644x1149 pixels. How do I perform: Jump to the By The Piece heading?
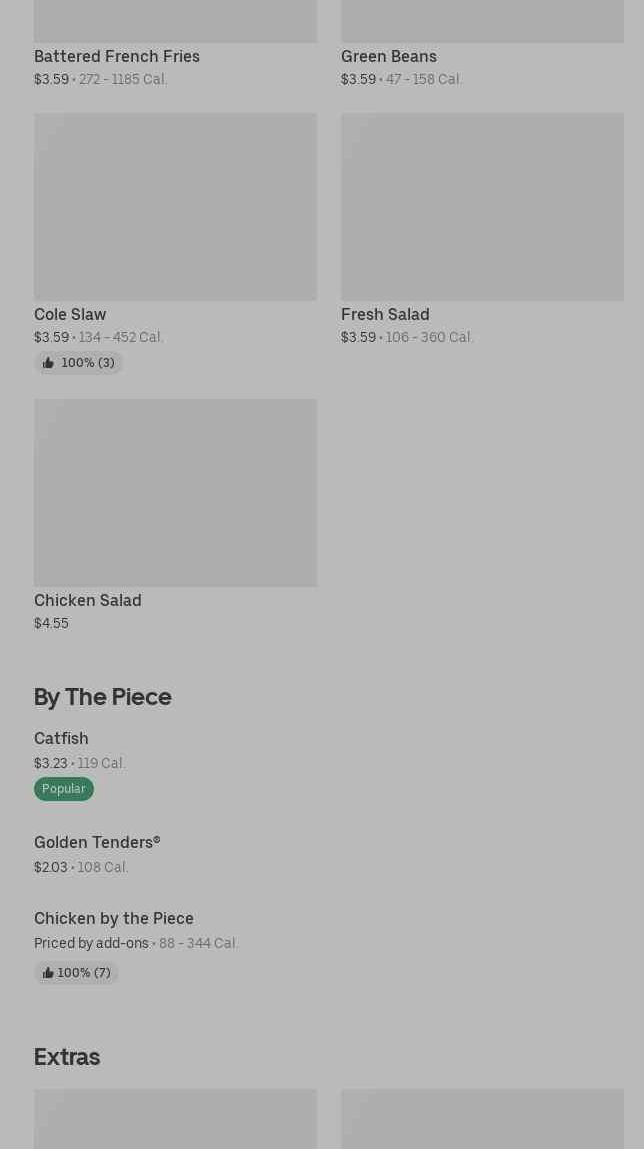[x=103, y=696]
